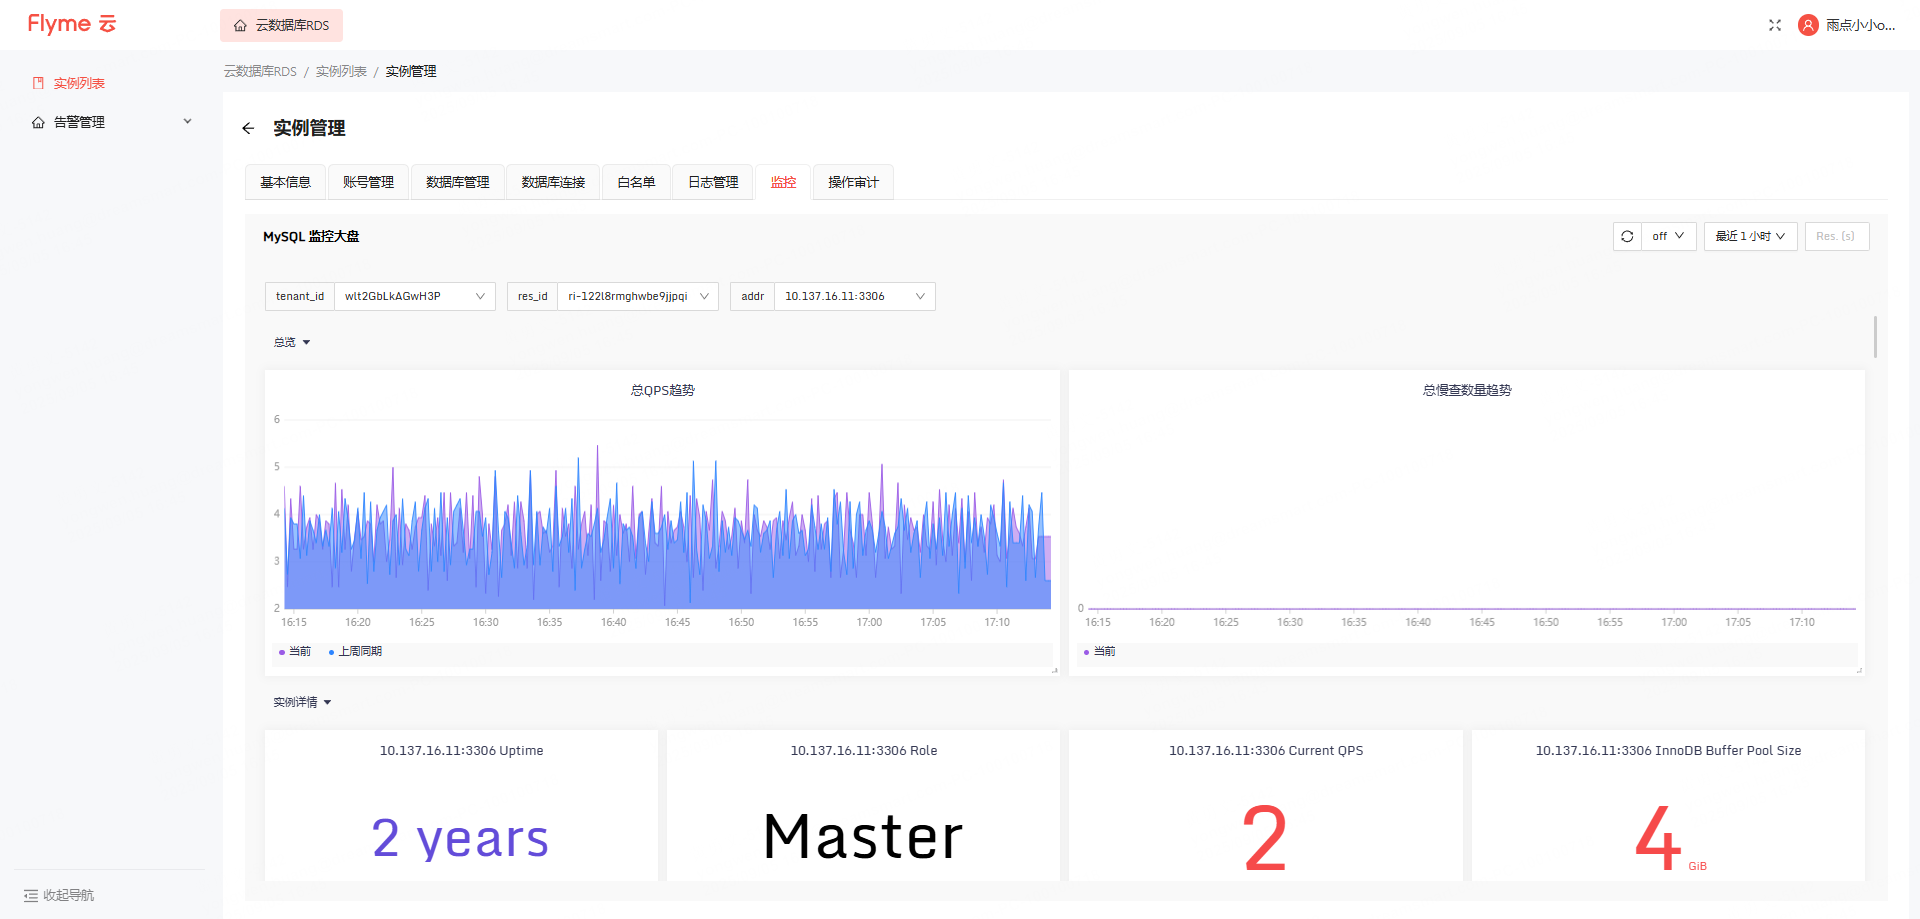Open the res_id dropdown
The height and width of the screenshot is (919, 1920).
coord(637,296)
